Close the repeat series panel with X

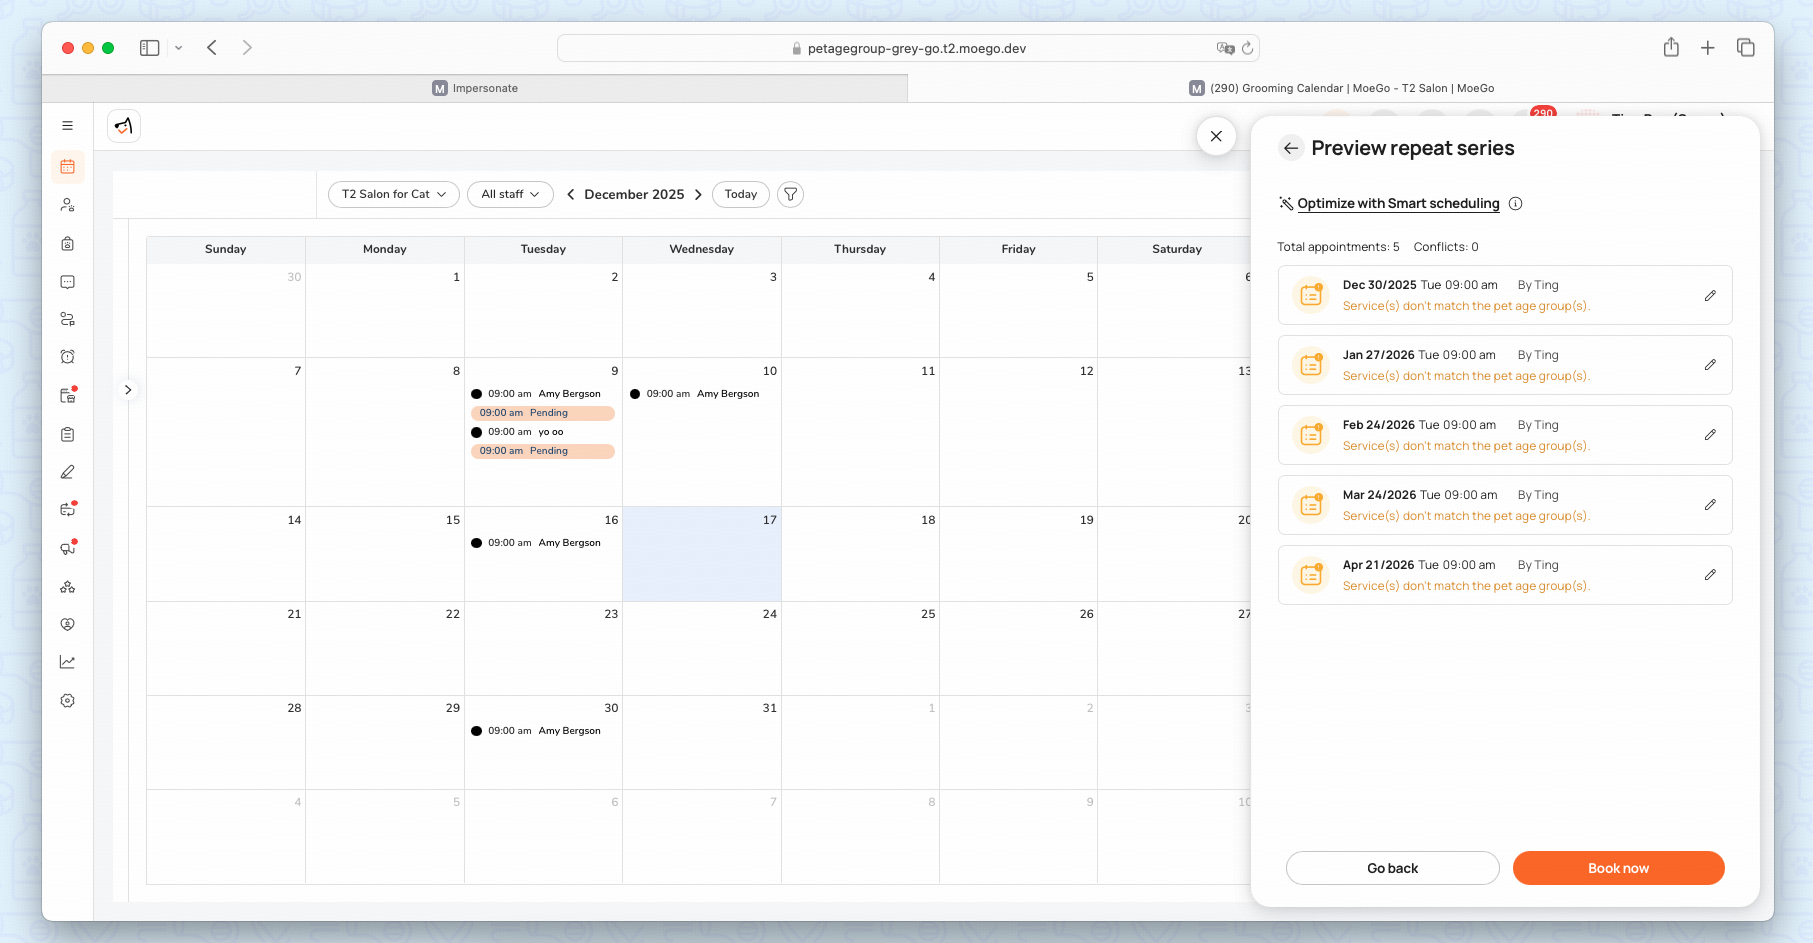(1216, 136)
